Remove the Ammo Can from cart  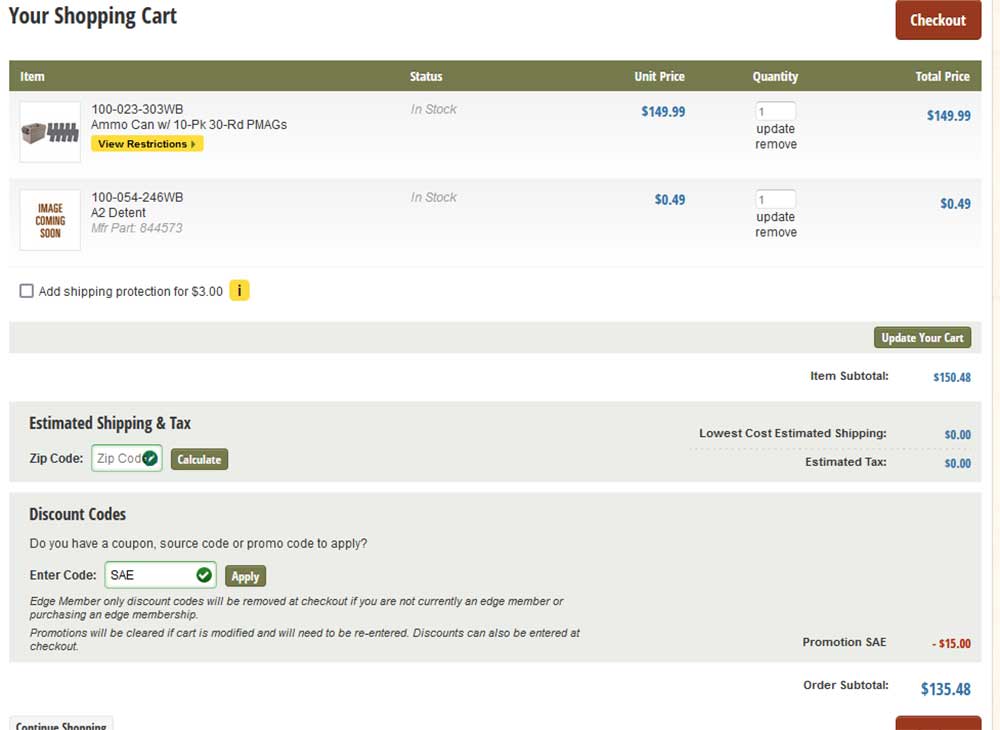776,145
